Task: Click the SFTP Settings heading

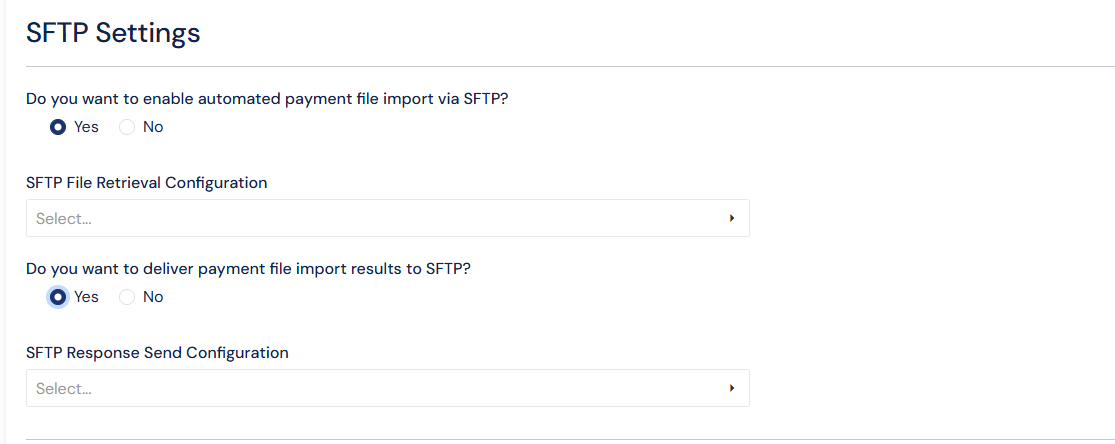Action: pyautogui.click(x=113, y=33)
